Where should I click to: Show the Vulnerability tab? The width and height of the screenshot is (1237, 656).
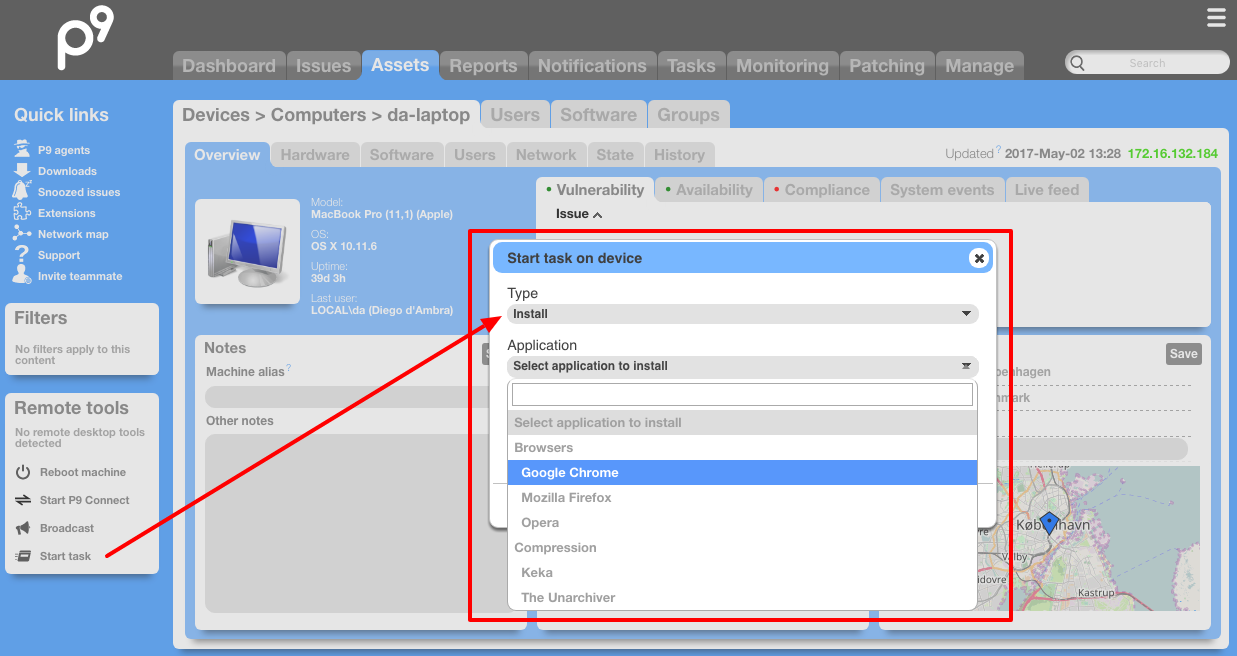[595, 190]
